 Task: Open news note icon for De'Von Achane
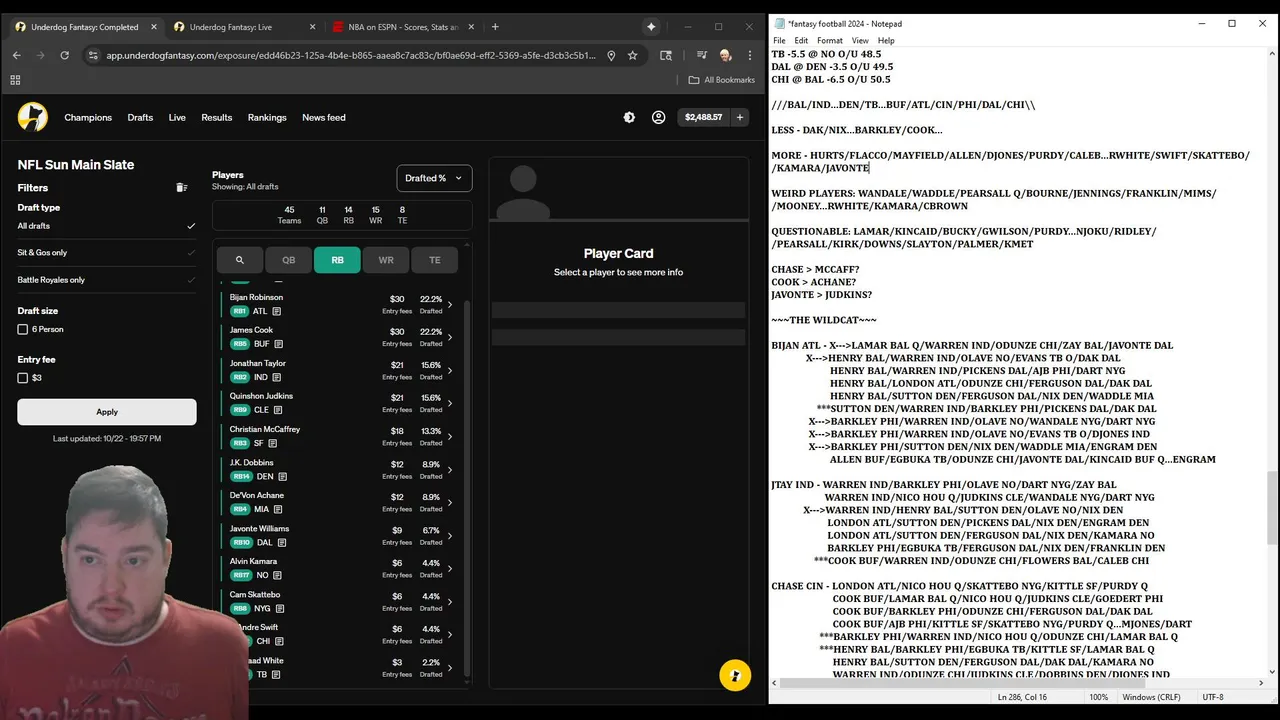[277, 509]
